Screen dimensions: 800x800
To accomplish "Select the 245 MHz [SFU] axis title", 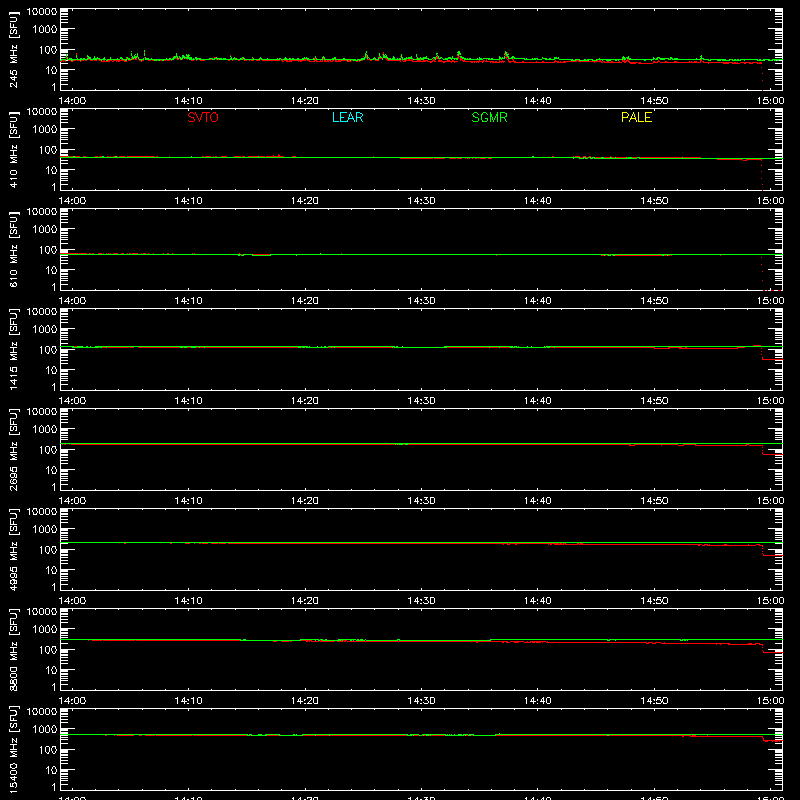I will (14, 49).
